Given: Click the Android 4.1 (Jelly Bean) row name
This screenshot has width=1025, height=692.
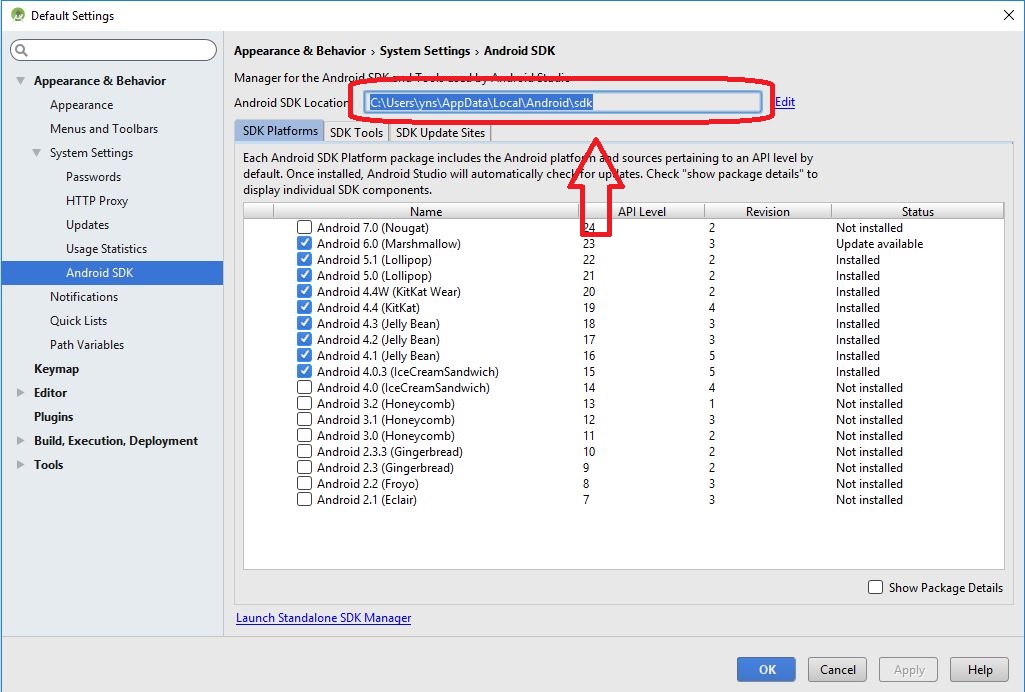Looking at the screenshot, I should (x=378, y=355).
